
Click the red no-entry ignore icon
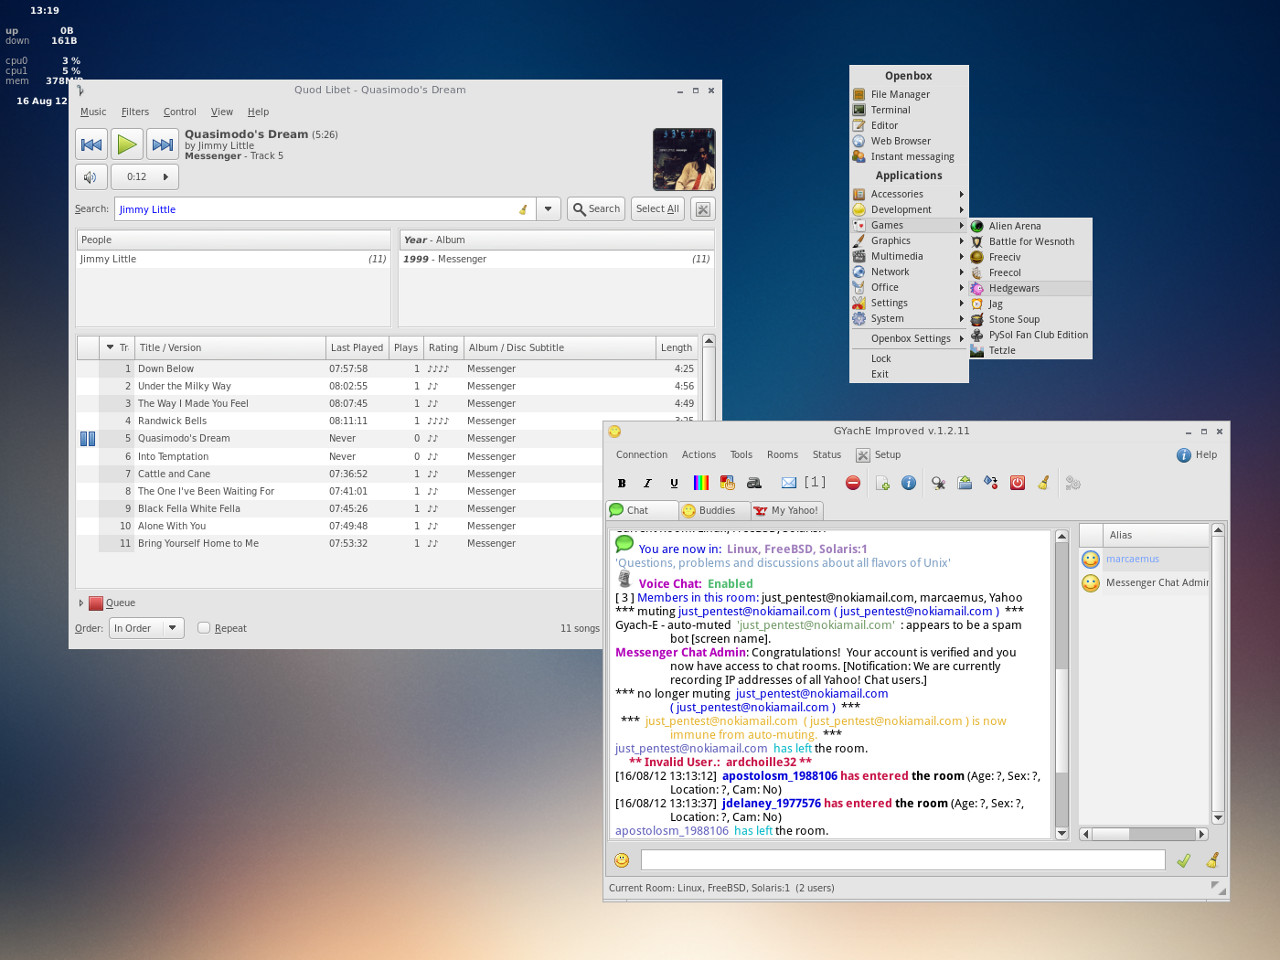click(853, 483)
